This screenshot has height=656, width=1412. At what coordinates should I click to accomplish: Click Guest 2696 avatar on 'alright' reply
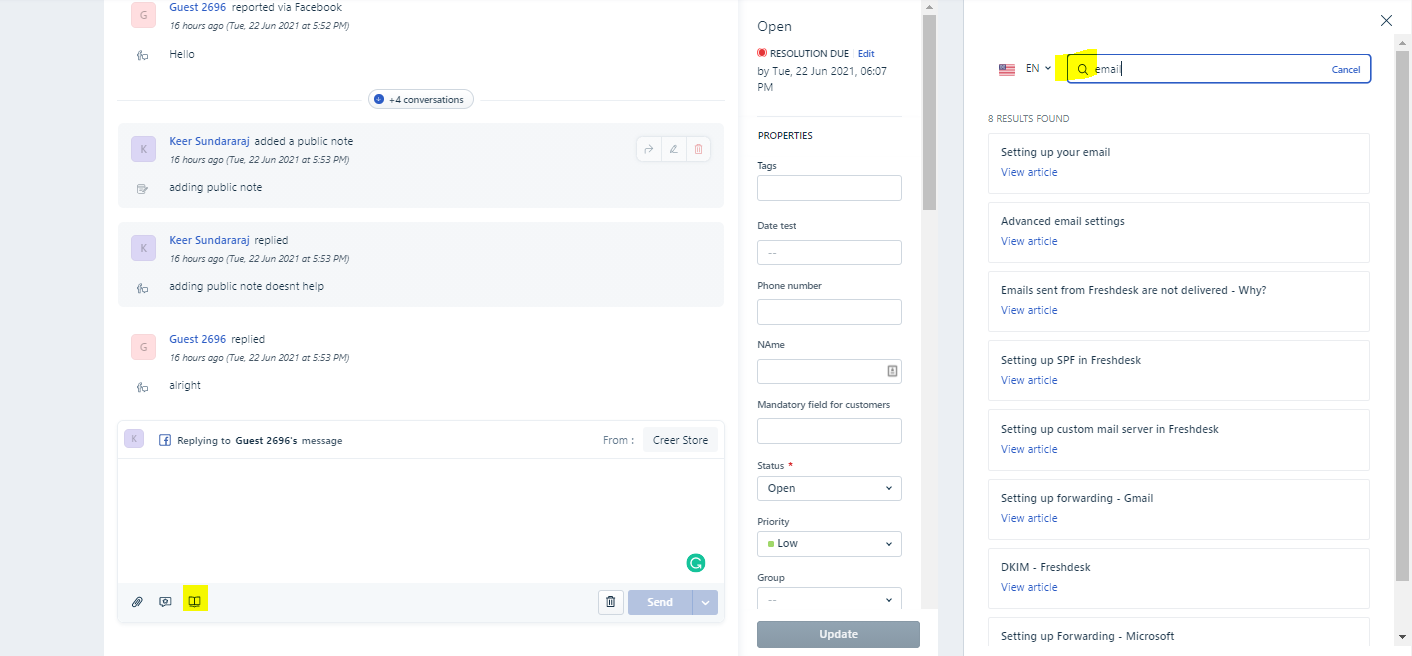tap(144, 347)
